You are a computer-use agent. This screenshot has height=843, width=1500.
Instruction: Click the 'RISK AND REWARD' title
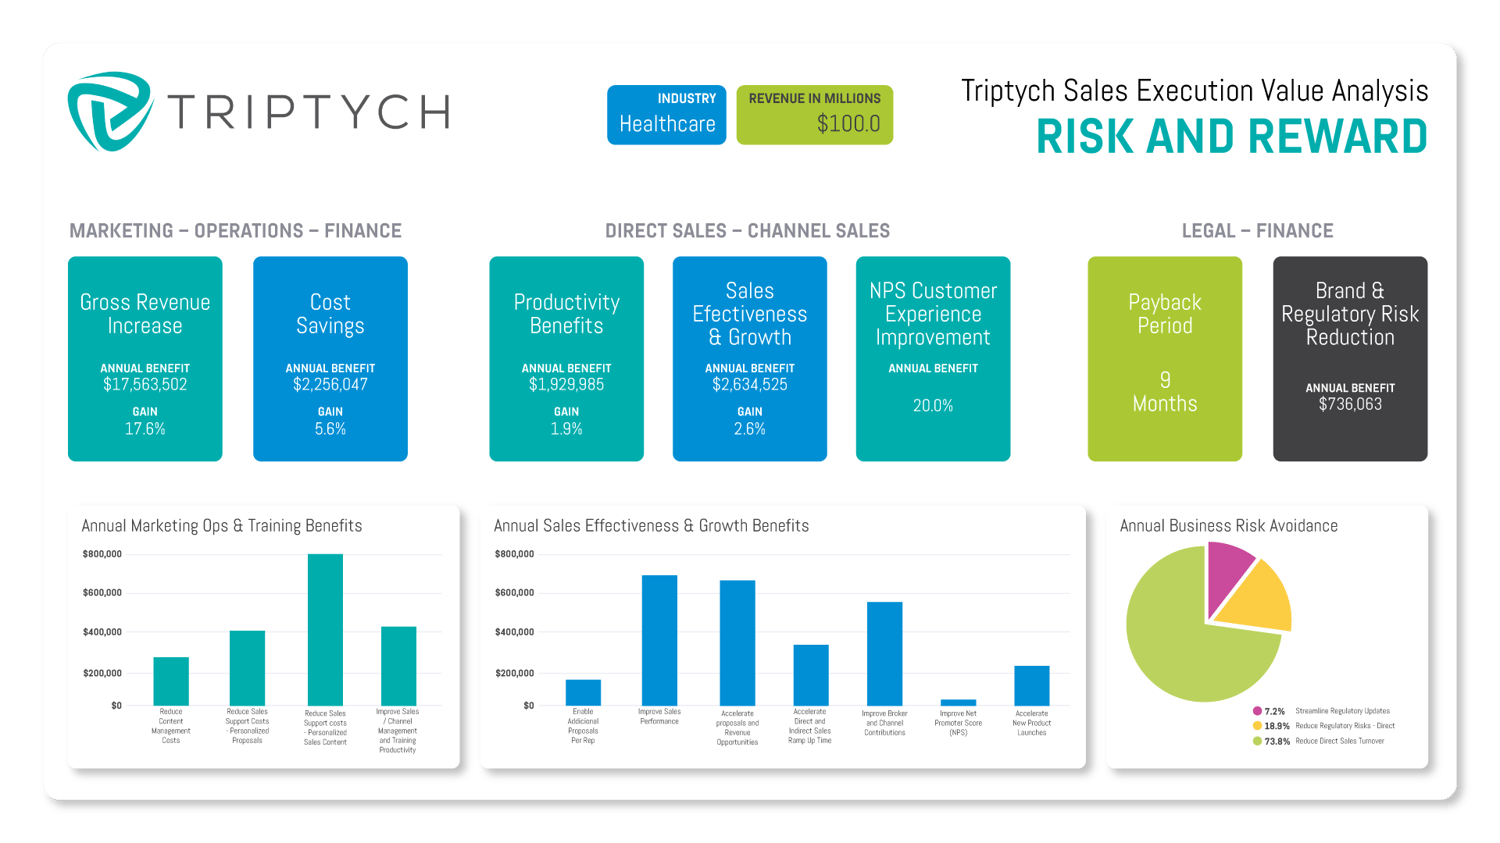click(1231, 137)
